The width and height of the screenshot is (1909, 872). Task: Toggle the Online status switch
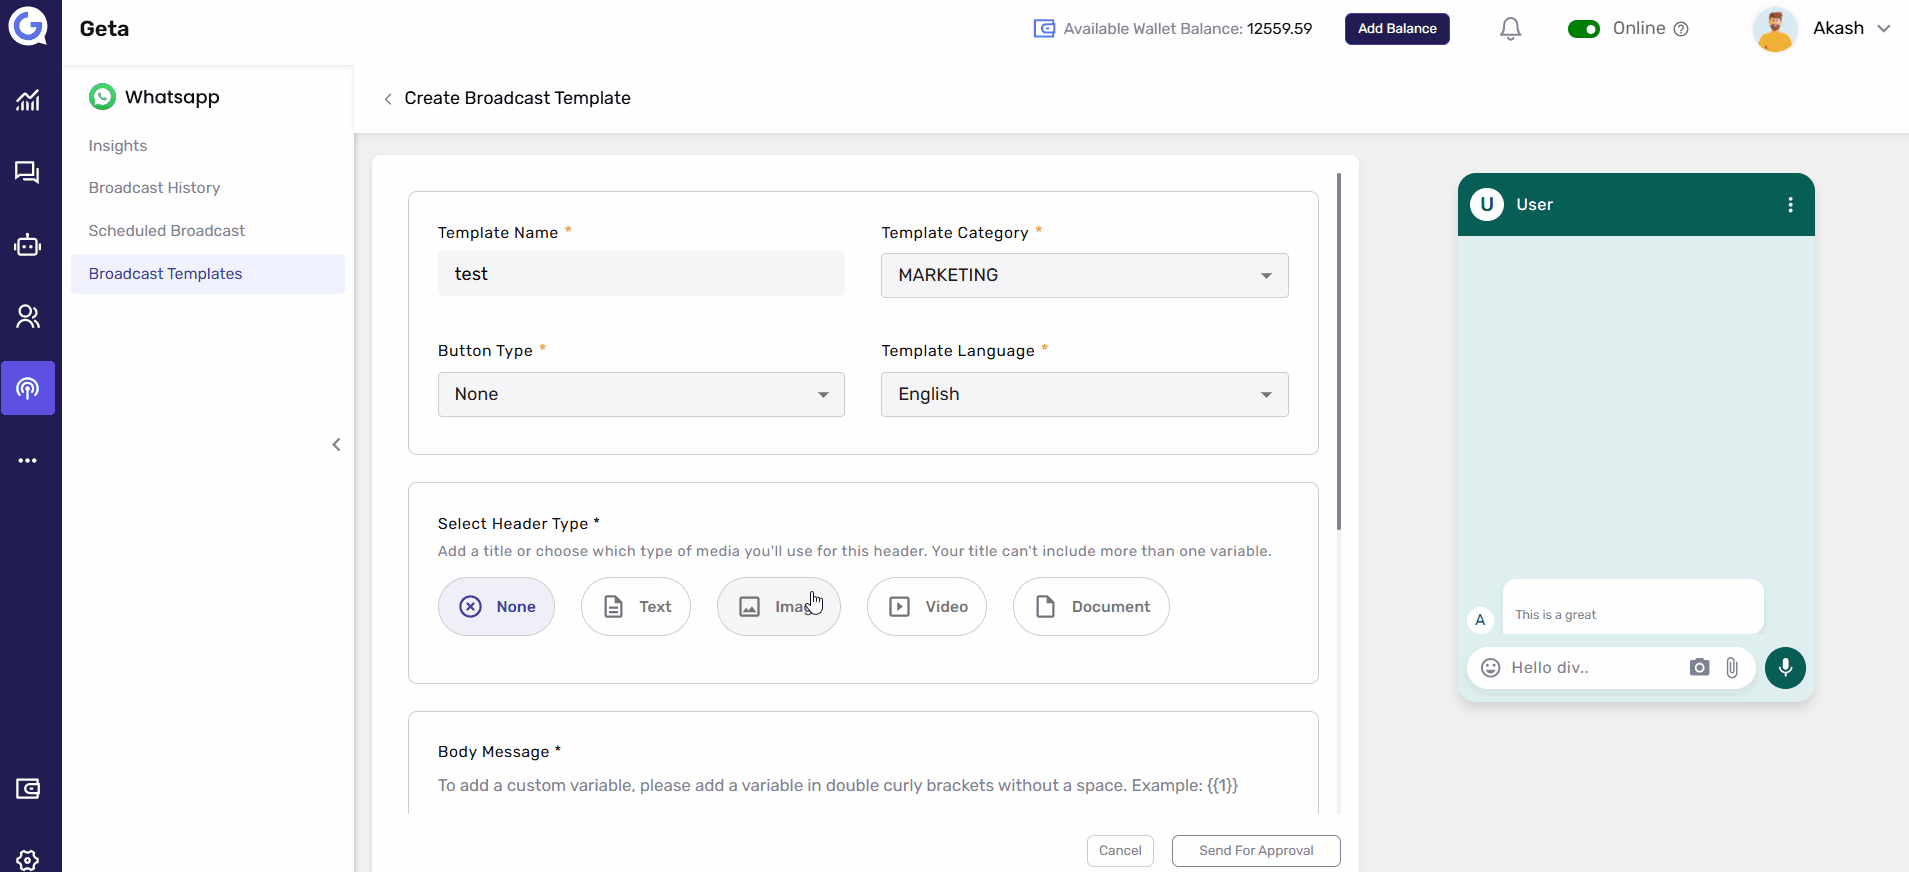click(x=1584, y=29)
